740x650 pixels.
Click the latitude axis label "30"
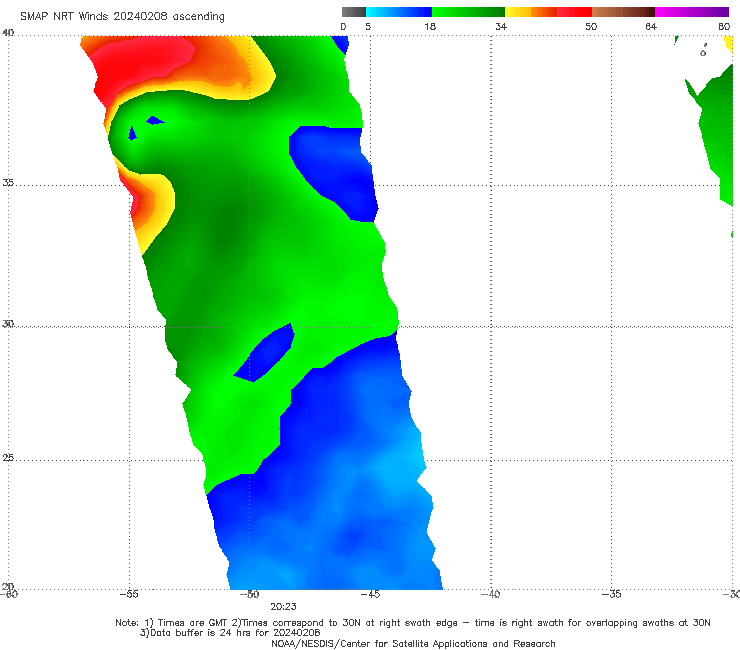8,324
